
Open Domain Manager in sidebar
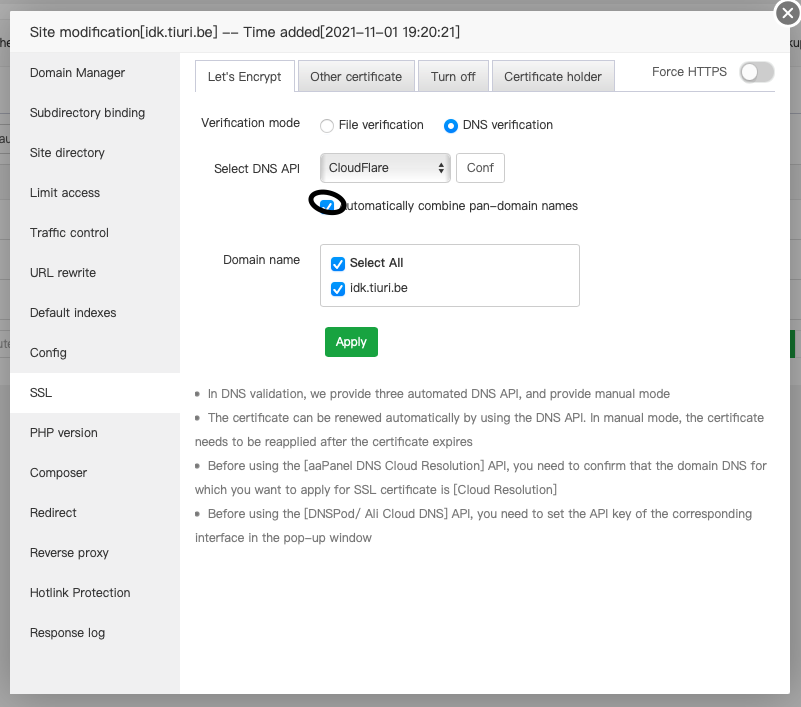[78, 73]
